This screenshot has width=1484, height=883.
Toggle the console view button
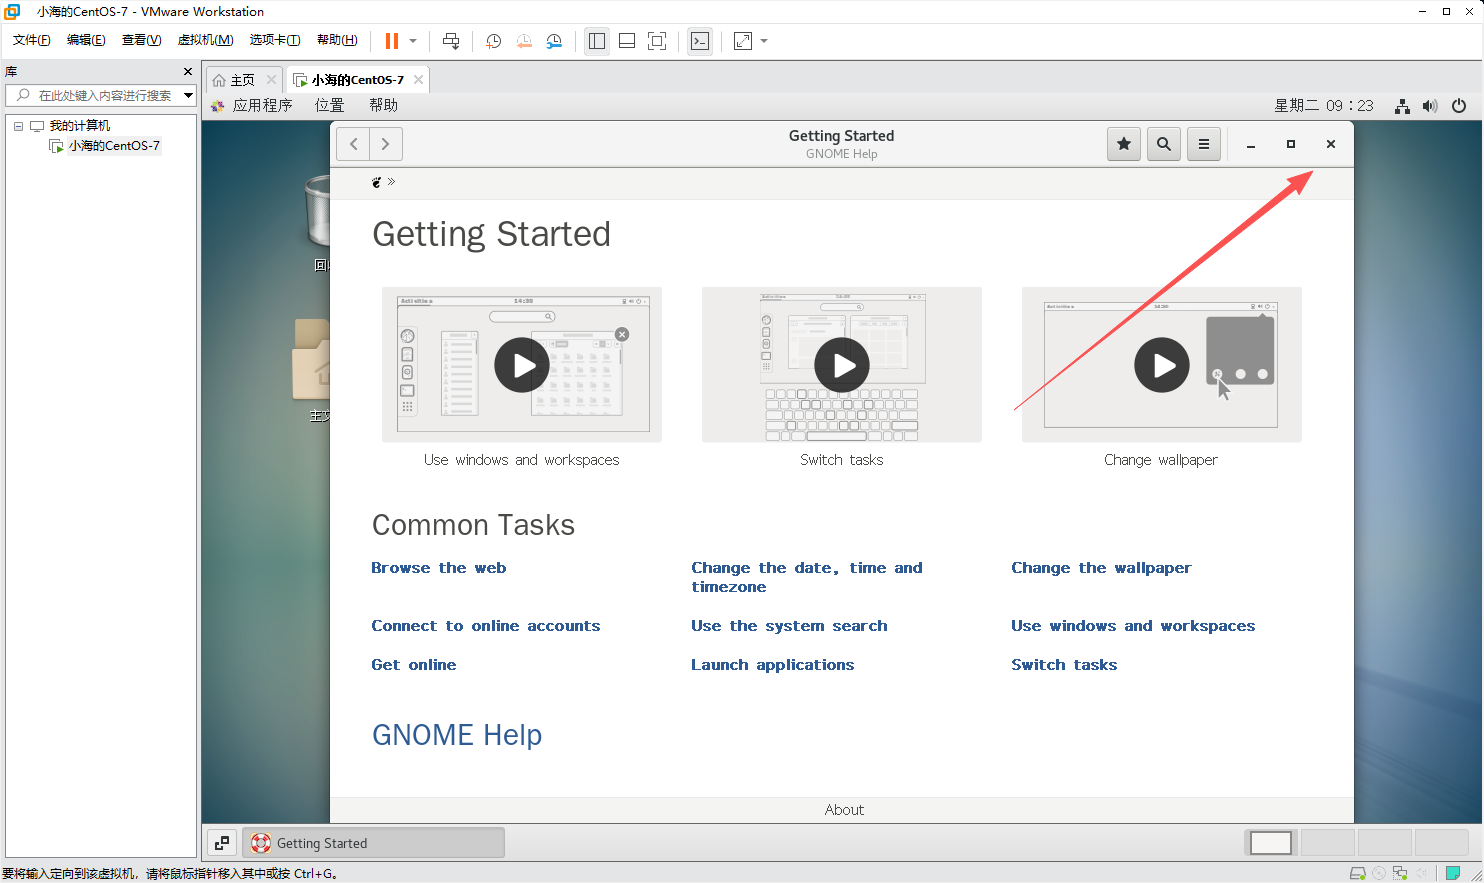point(700,41)
